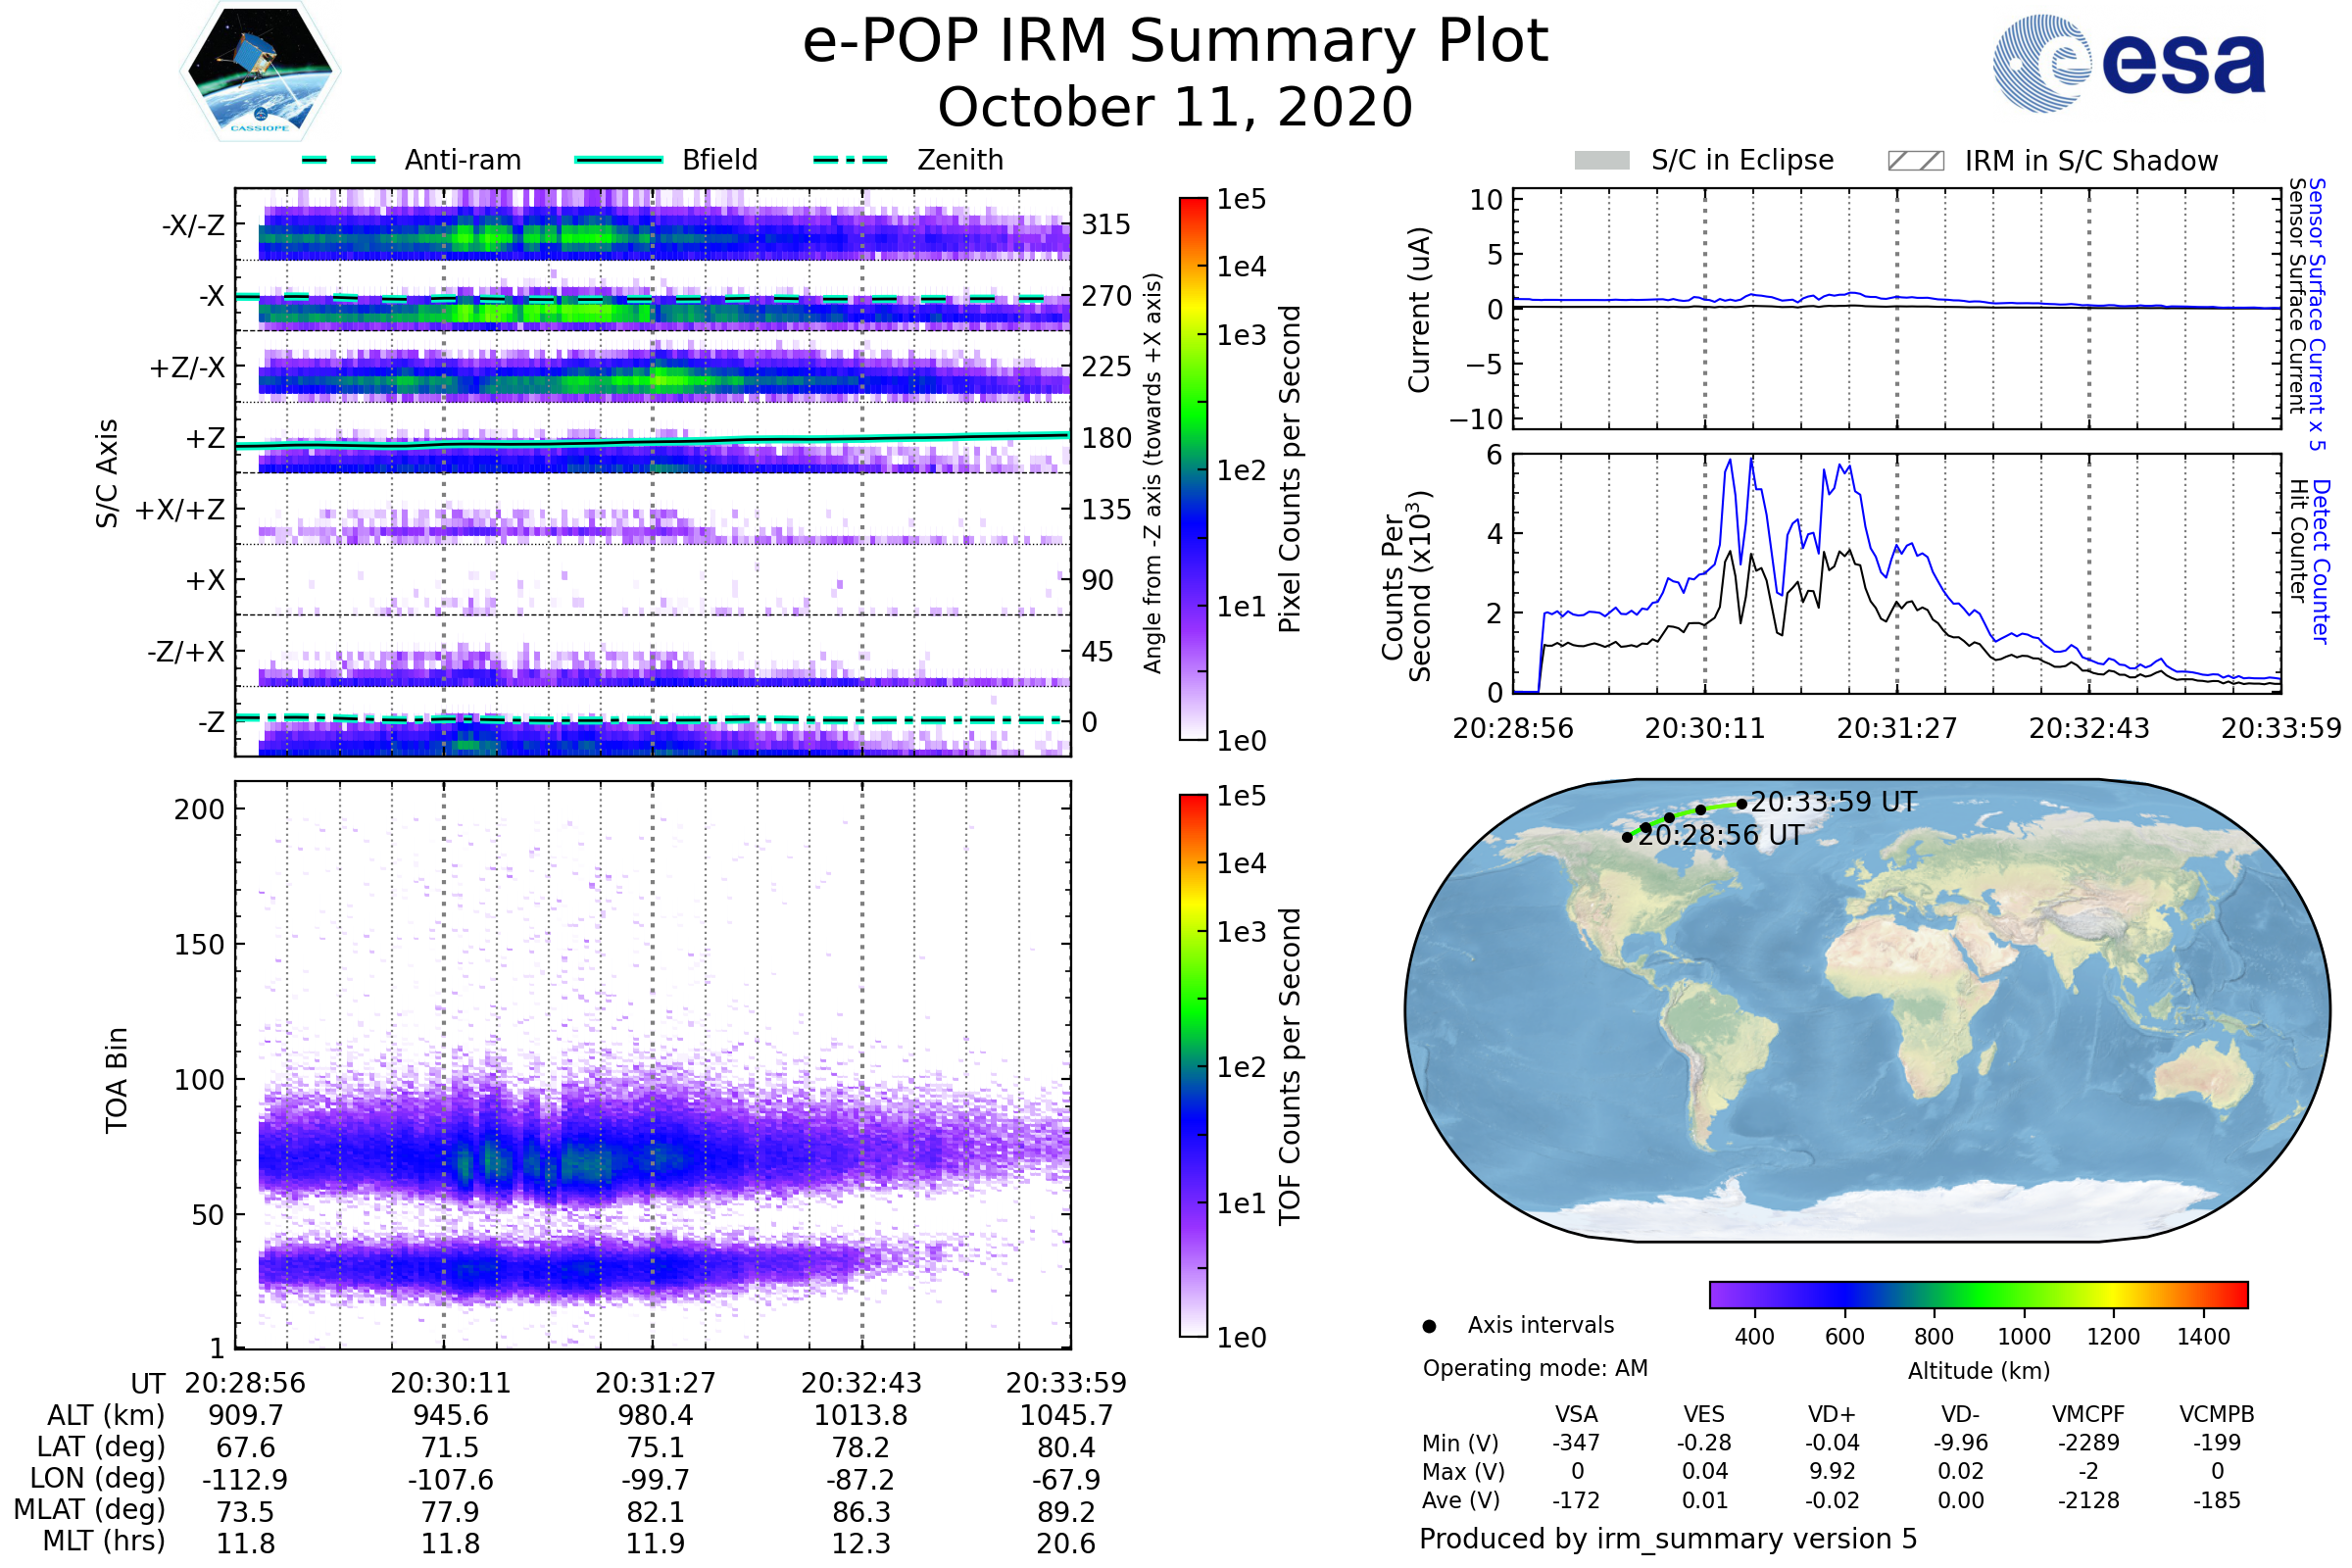Click the Anti-ram dashed line legend marker
The image size is (2352, 1568).
[x=339, y=160]
